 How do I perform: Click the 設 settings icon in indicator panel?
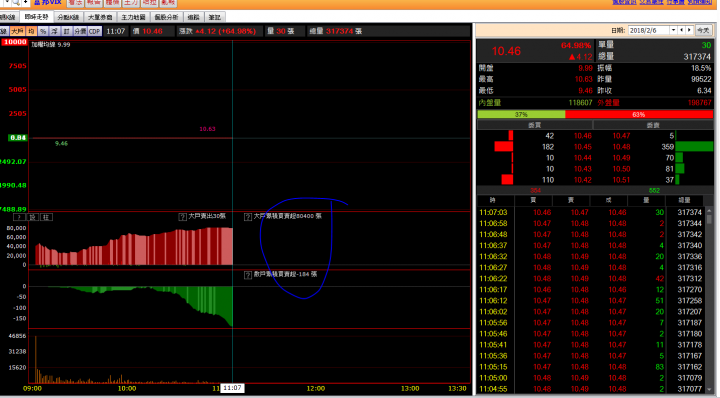click(x=33, y=217)
